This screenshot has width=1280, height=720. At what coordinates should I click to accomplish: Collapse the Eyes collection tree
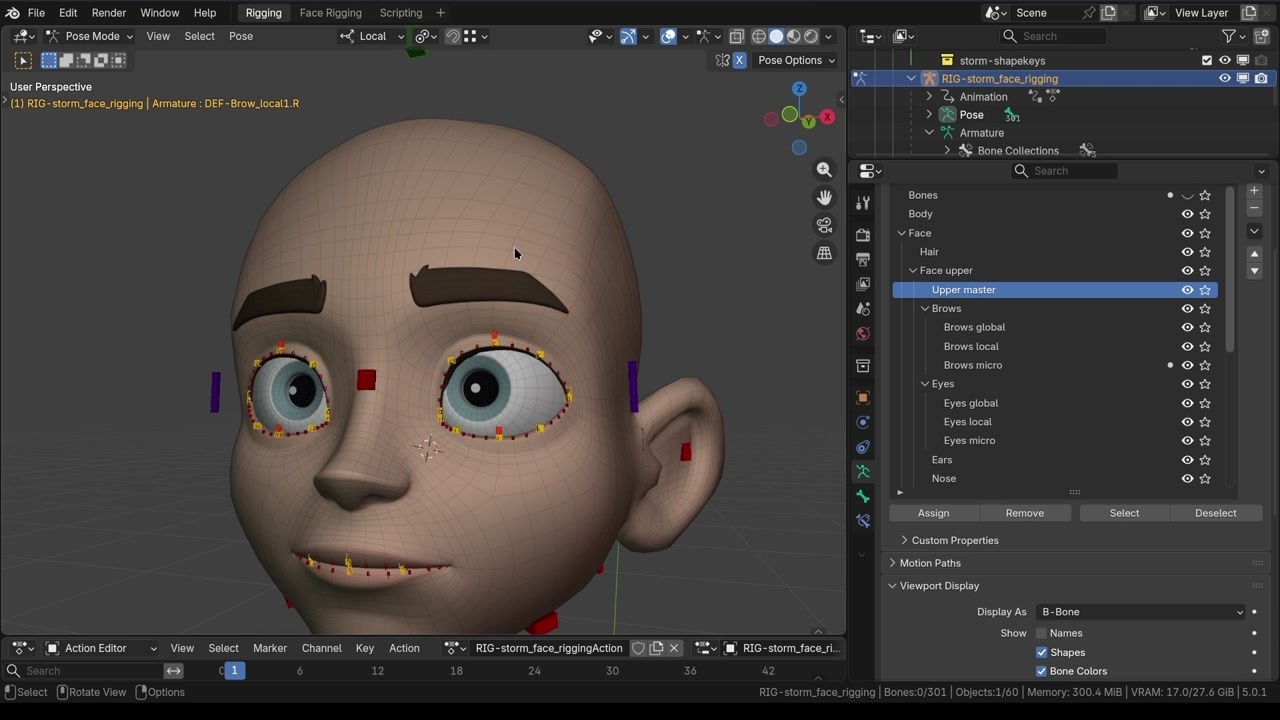coord(925,384)
